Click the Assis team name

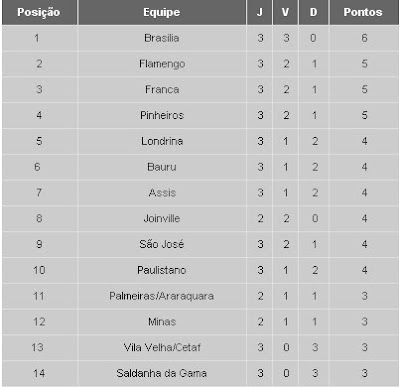click(162, 193)
